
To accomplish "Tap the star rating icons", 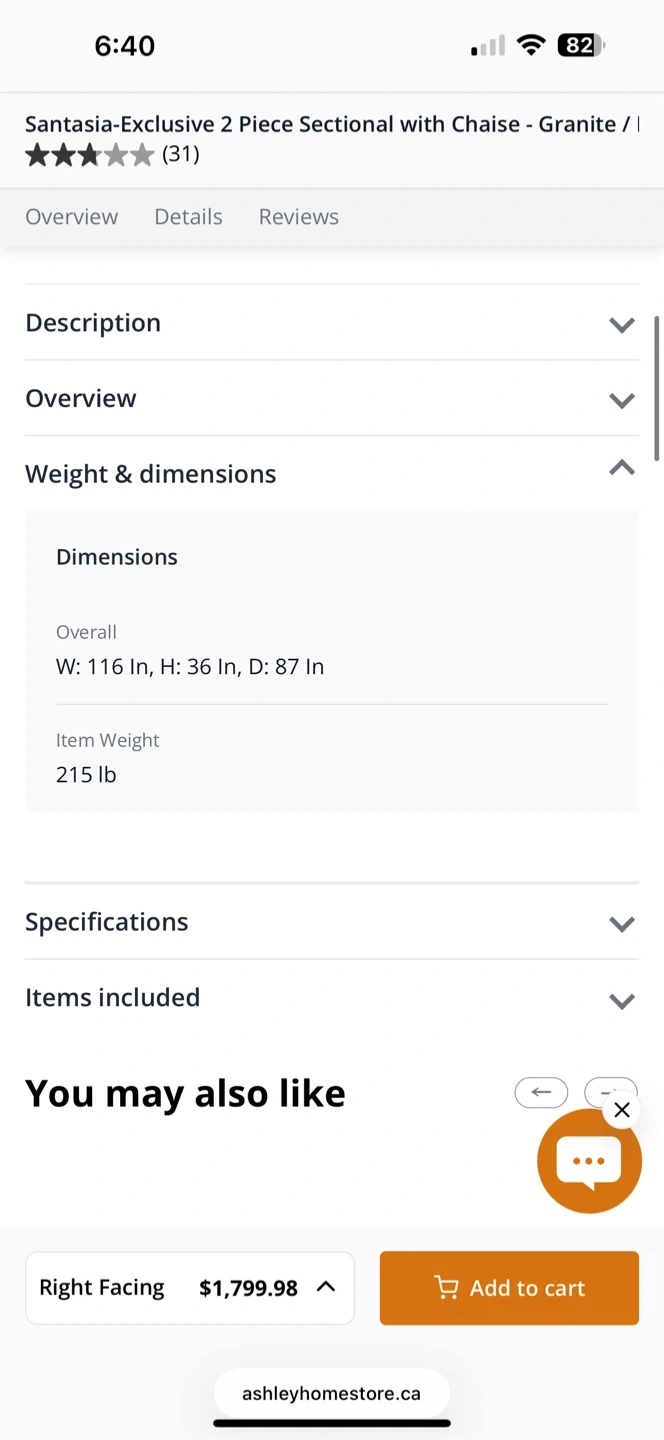I will click(x=89, y=154).
